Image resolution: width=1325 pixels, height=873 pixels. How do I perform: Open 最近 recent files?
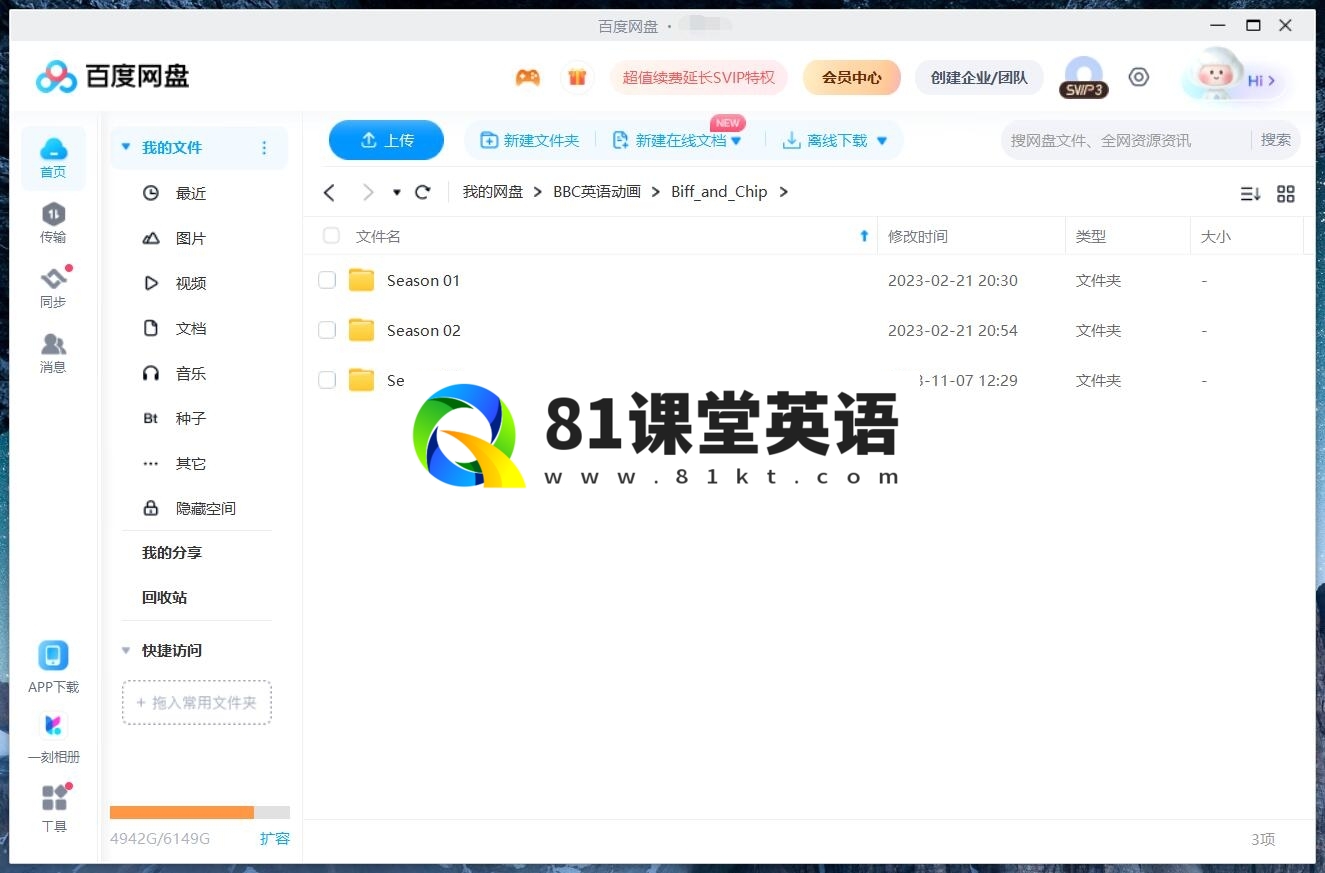pyautogui.click(x=191, y=193)
